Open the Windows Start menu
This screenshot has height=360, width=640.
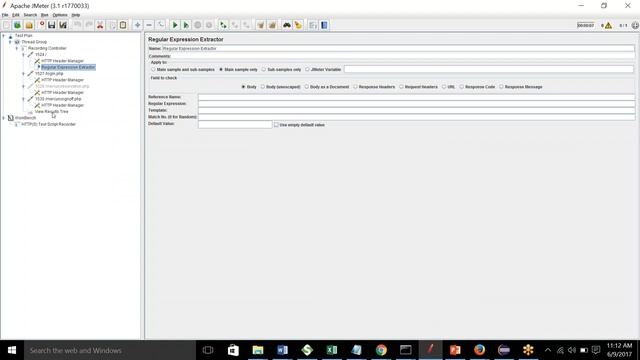pyautogui.click(x=12, y=350)
